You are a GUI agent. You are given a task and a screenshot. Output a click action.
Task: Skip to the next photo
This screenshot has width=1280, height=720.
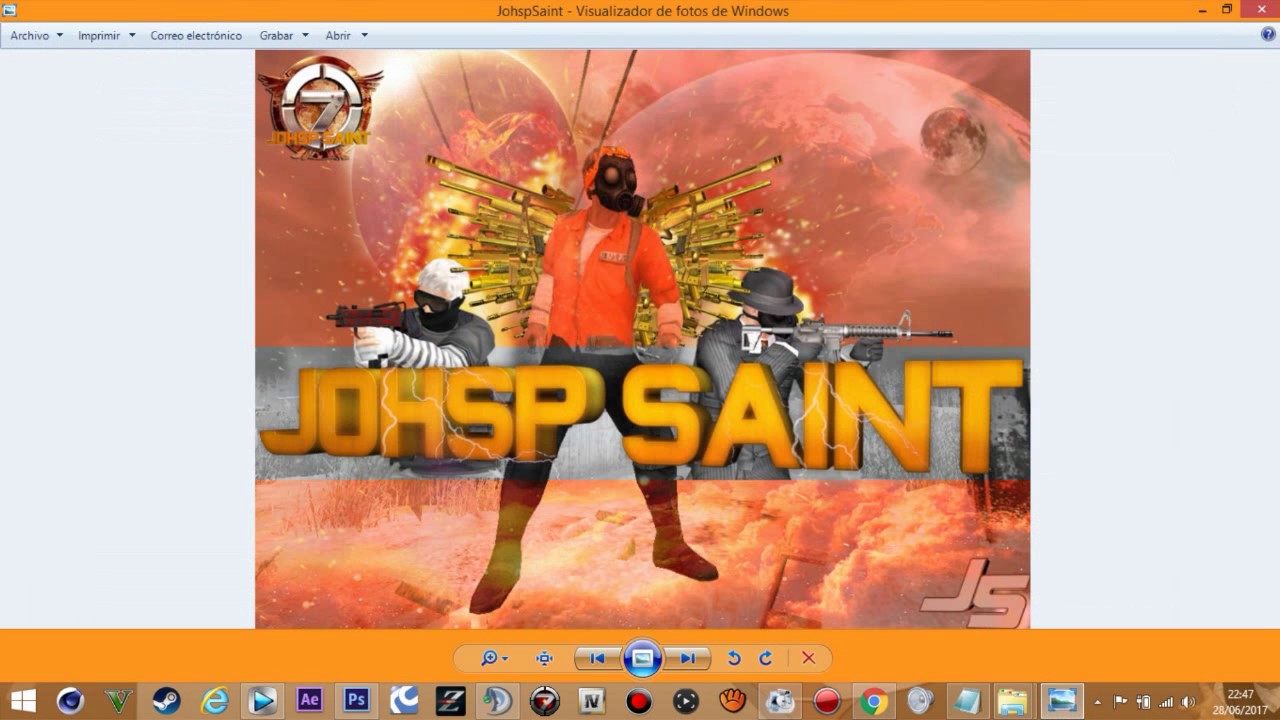click(x=687, y=658)
